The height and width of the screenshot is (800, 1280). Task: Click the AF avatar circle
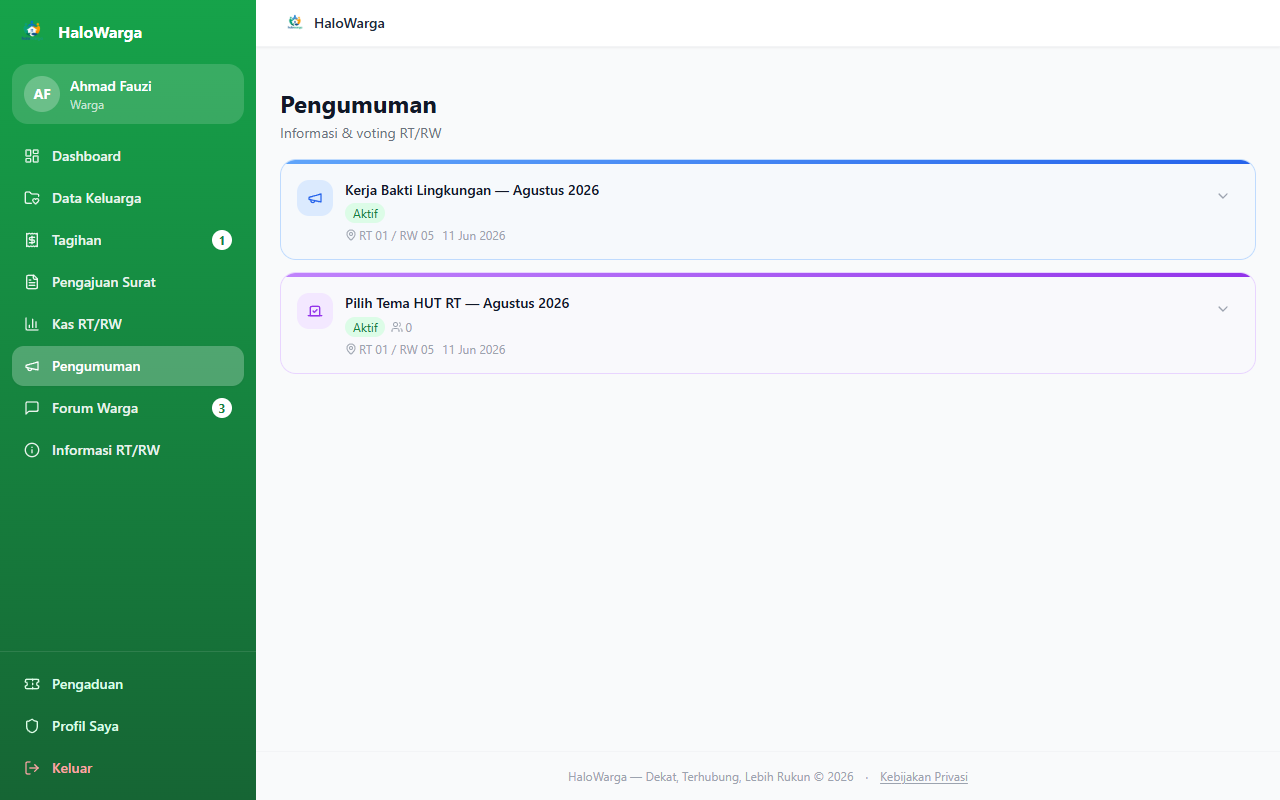pos(42,94)
